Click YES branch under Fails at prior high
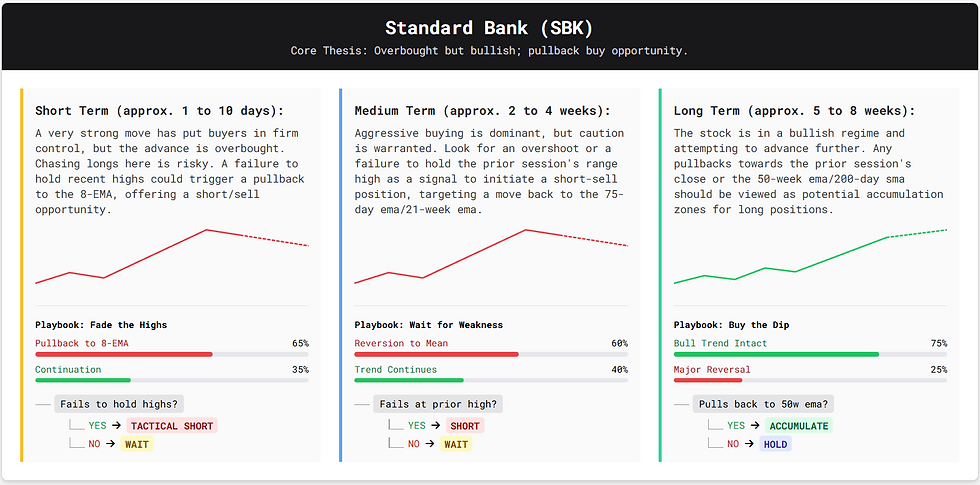980x485 pixels. coord(416,426)
